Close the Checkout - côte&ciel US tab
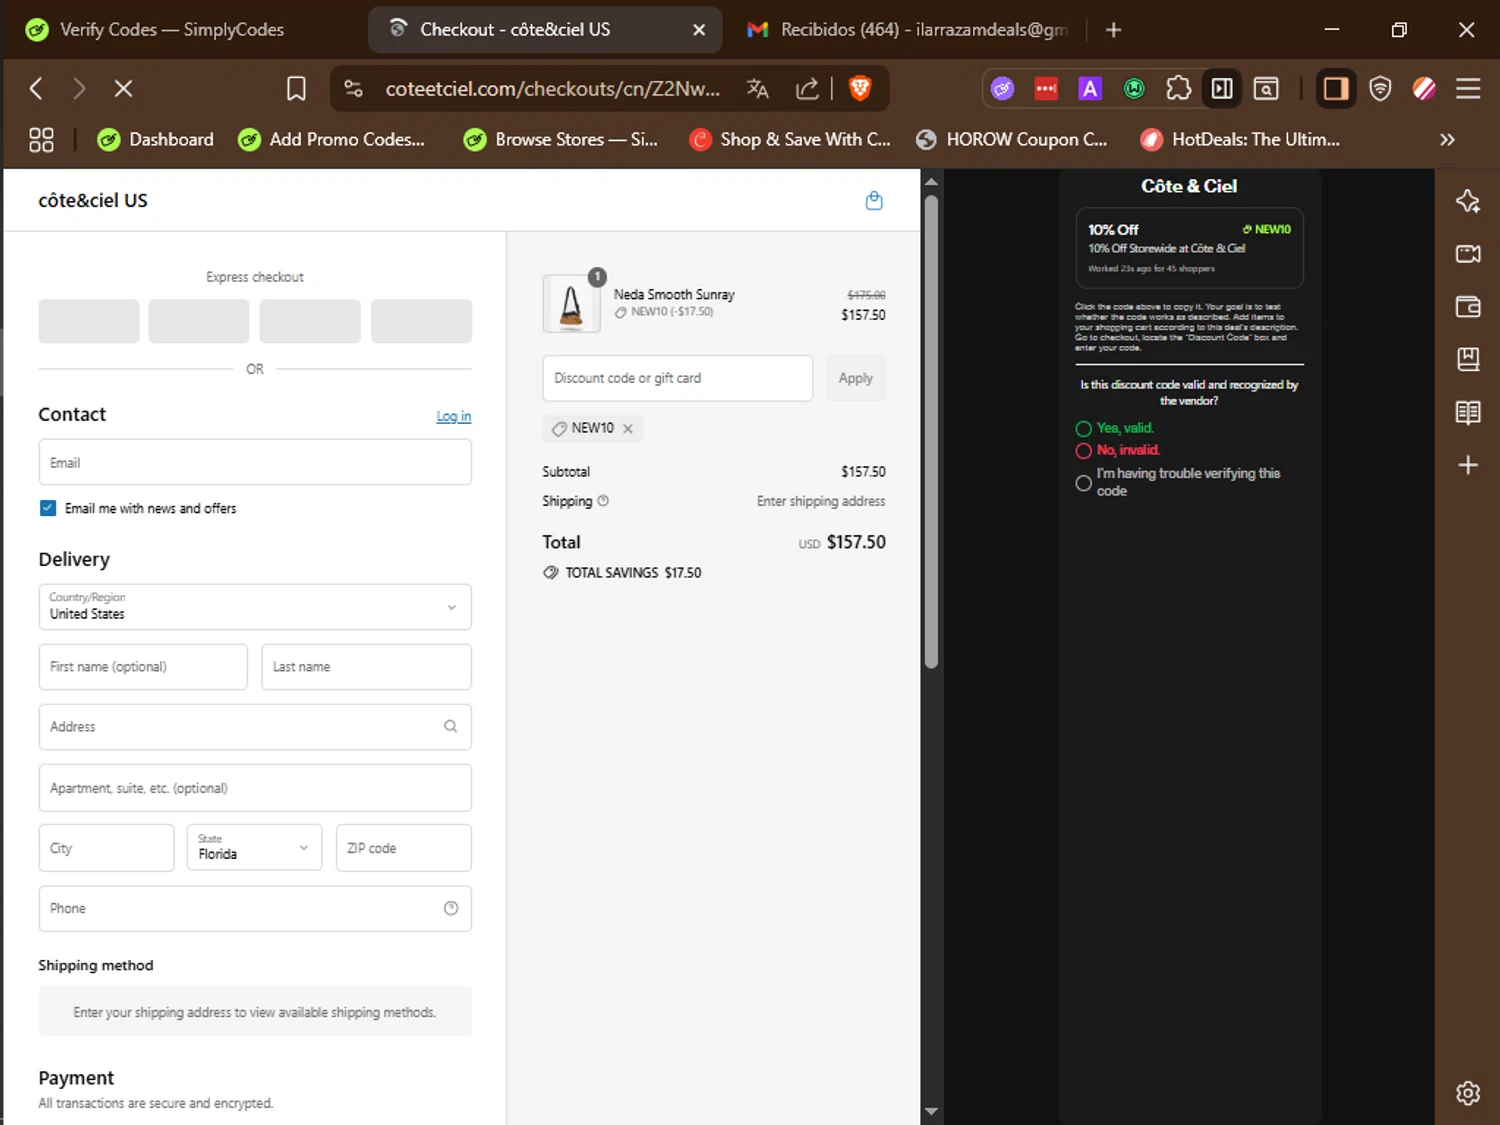The width and height of the screenshot is (1500, 1125). pyautogui.click(x=699, y=30)
